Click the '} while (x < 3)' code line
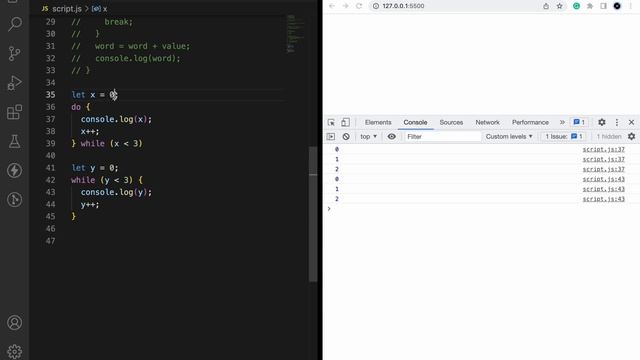640x360 pixels. coord(107,144)
